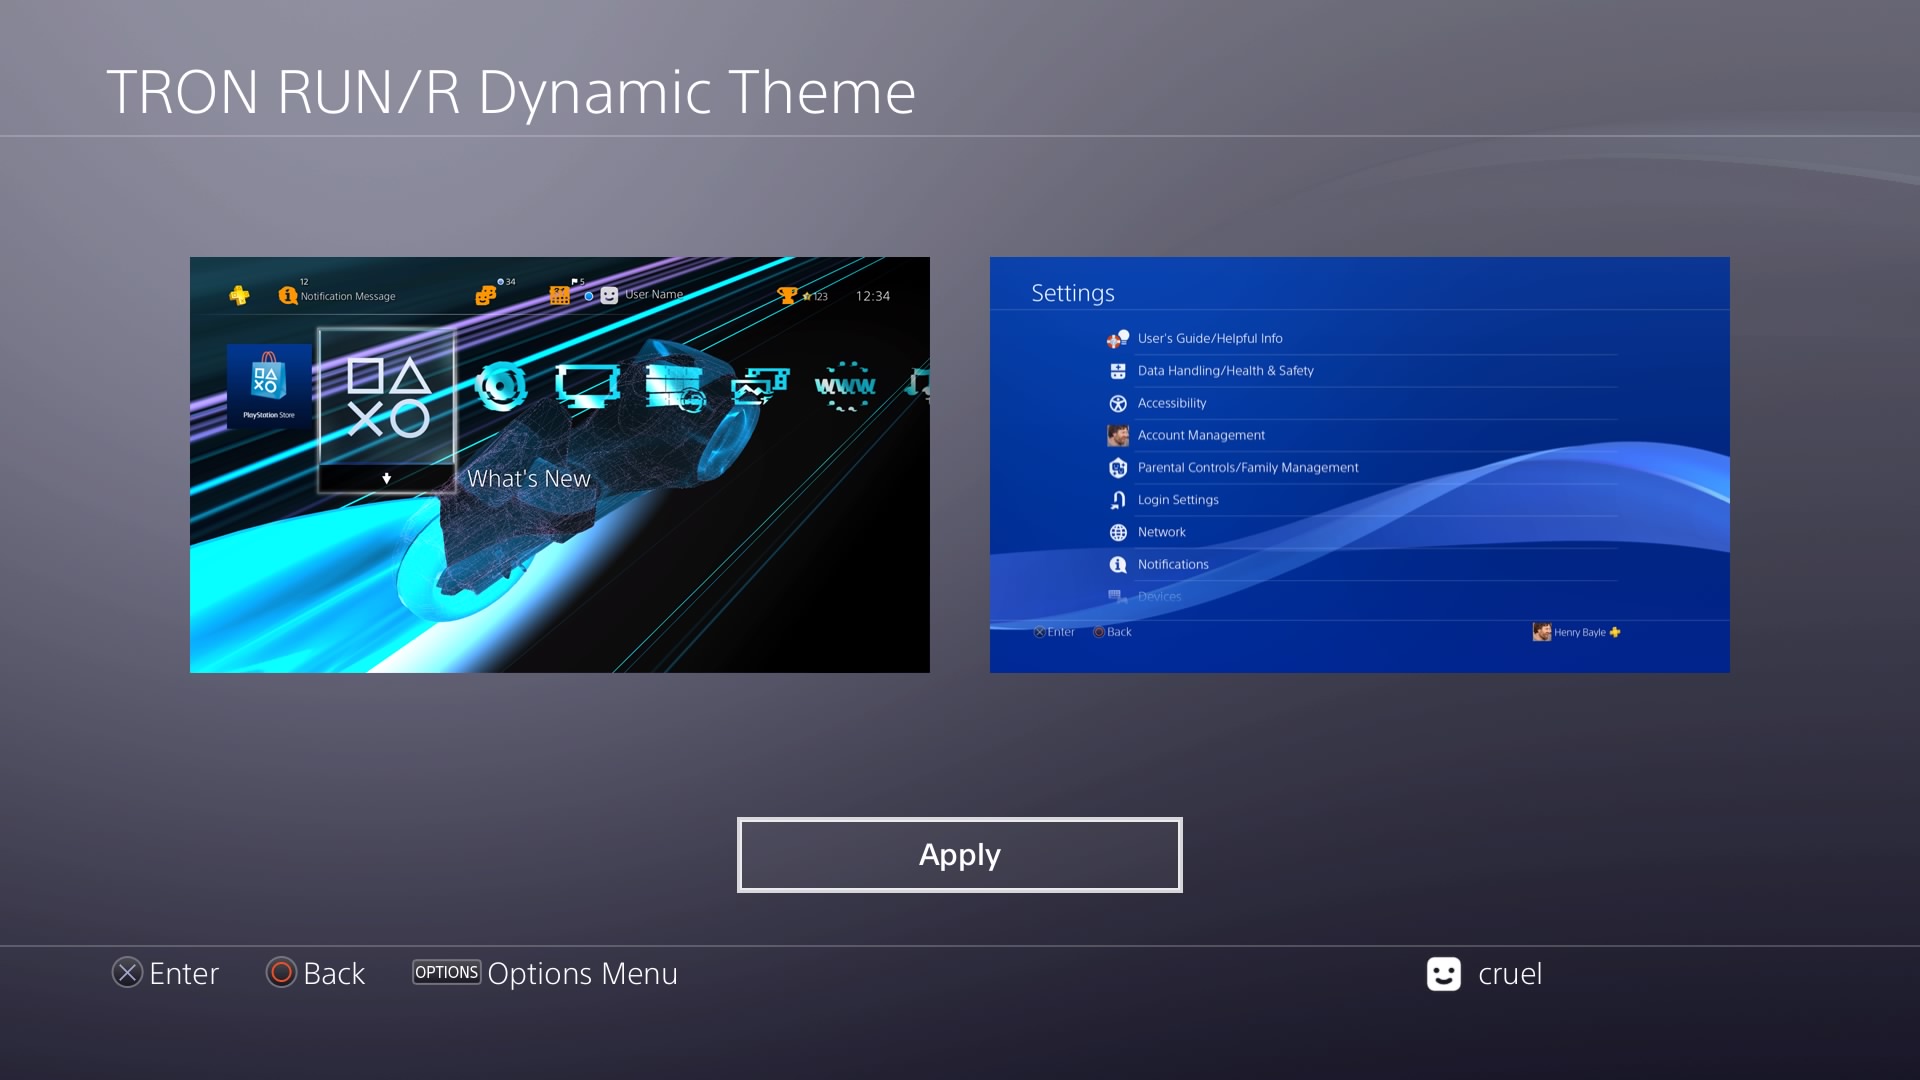Click the events calendar icon in preview
This screenshot has height=1080, width=1920.
point(559,295)
